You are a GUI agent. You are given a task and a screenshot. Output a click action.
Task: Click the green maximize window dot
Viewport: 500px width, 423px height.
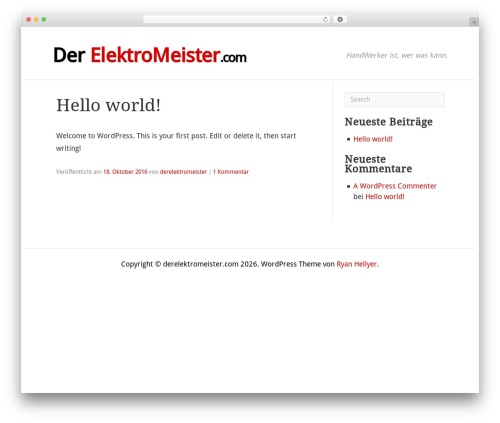click(44, 20)
